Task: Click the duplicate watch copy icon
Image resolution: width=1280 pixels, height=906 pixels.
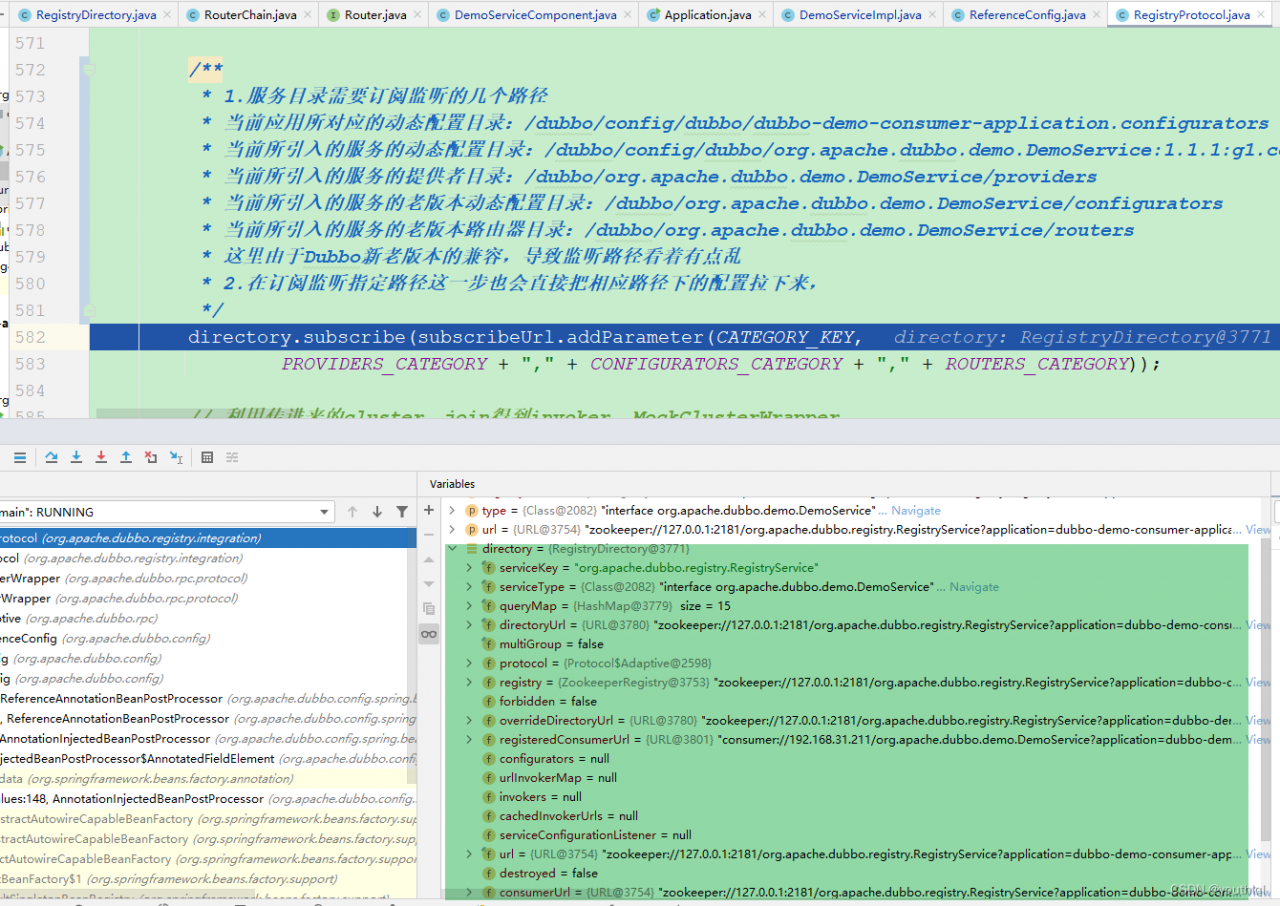Action: pyautogui.click(x=429, y=608)
